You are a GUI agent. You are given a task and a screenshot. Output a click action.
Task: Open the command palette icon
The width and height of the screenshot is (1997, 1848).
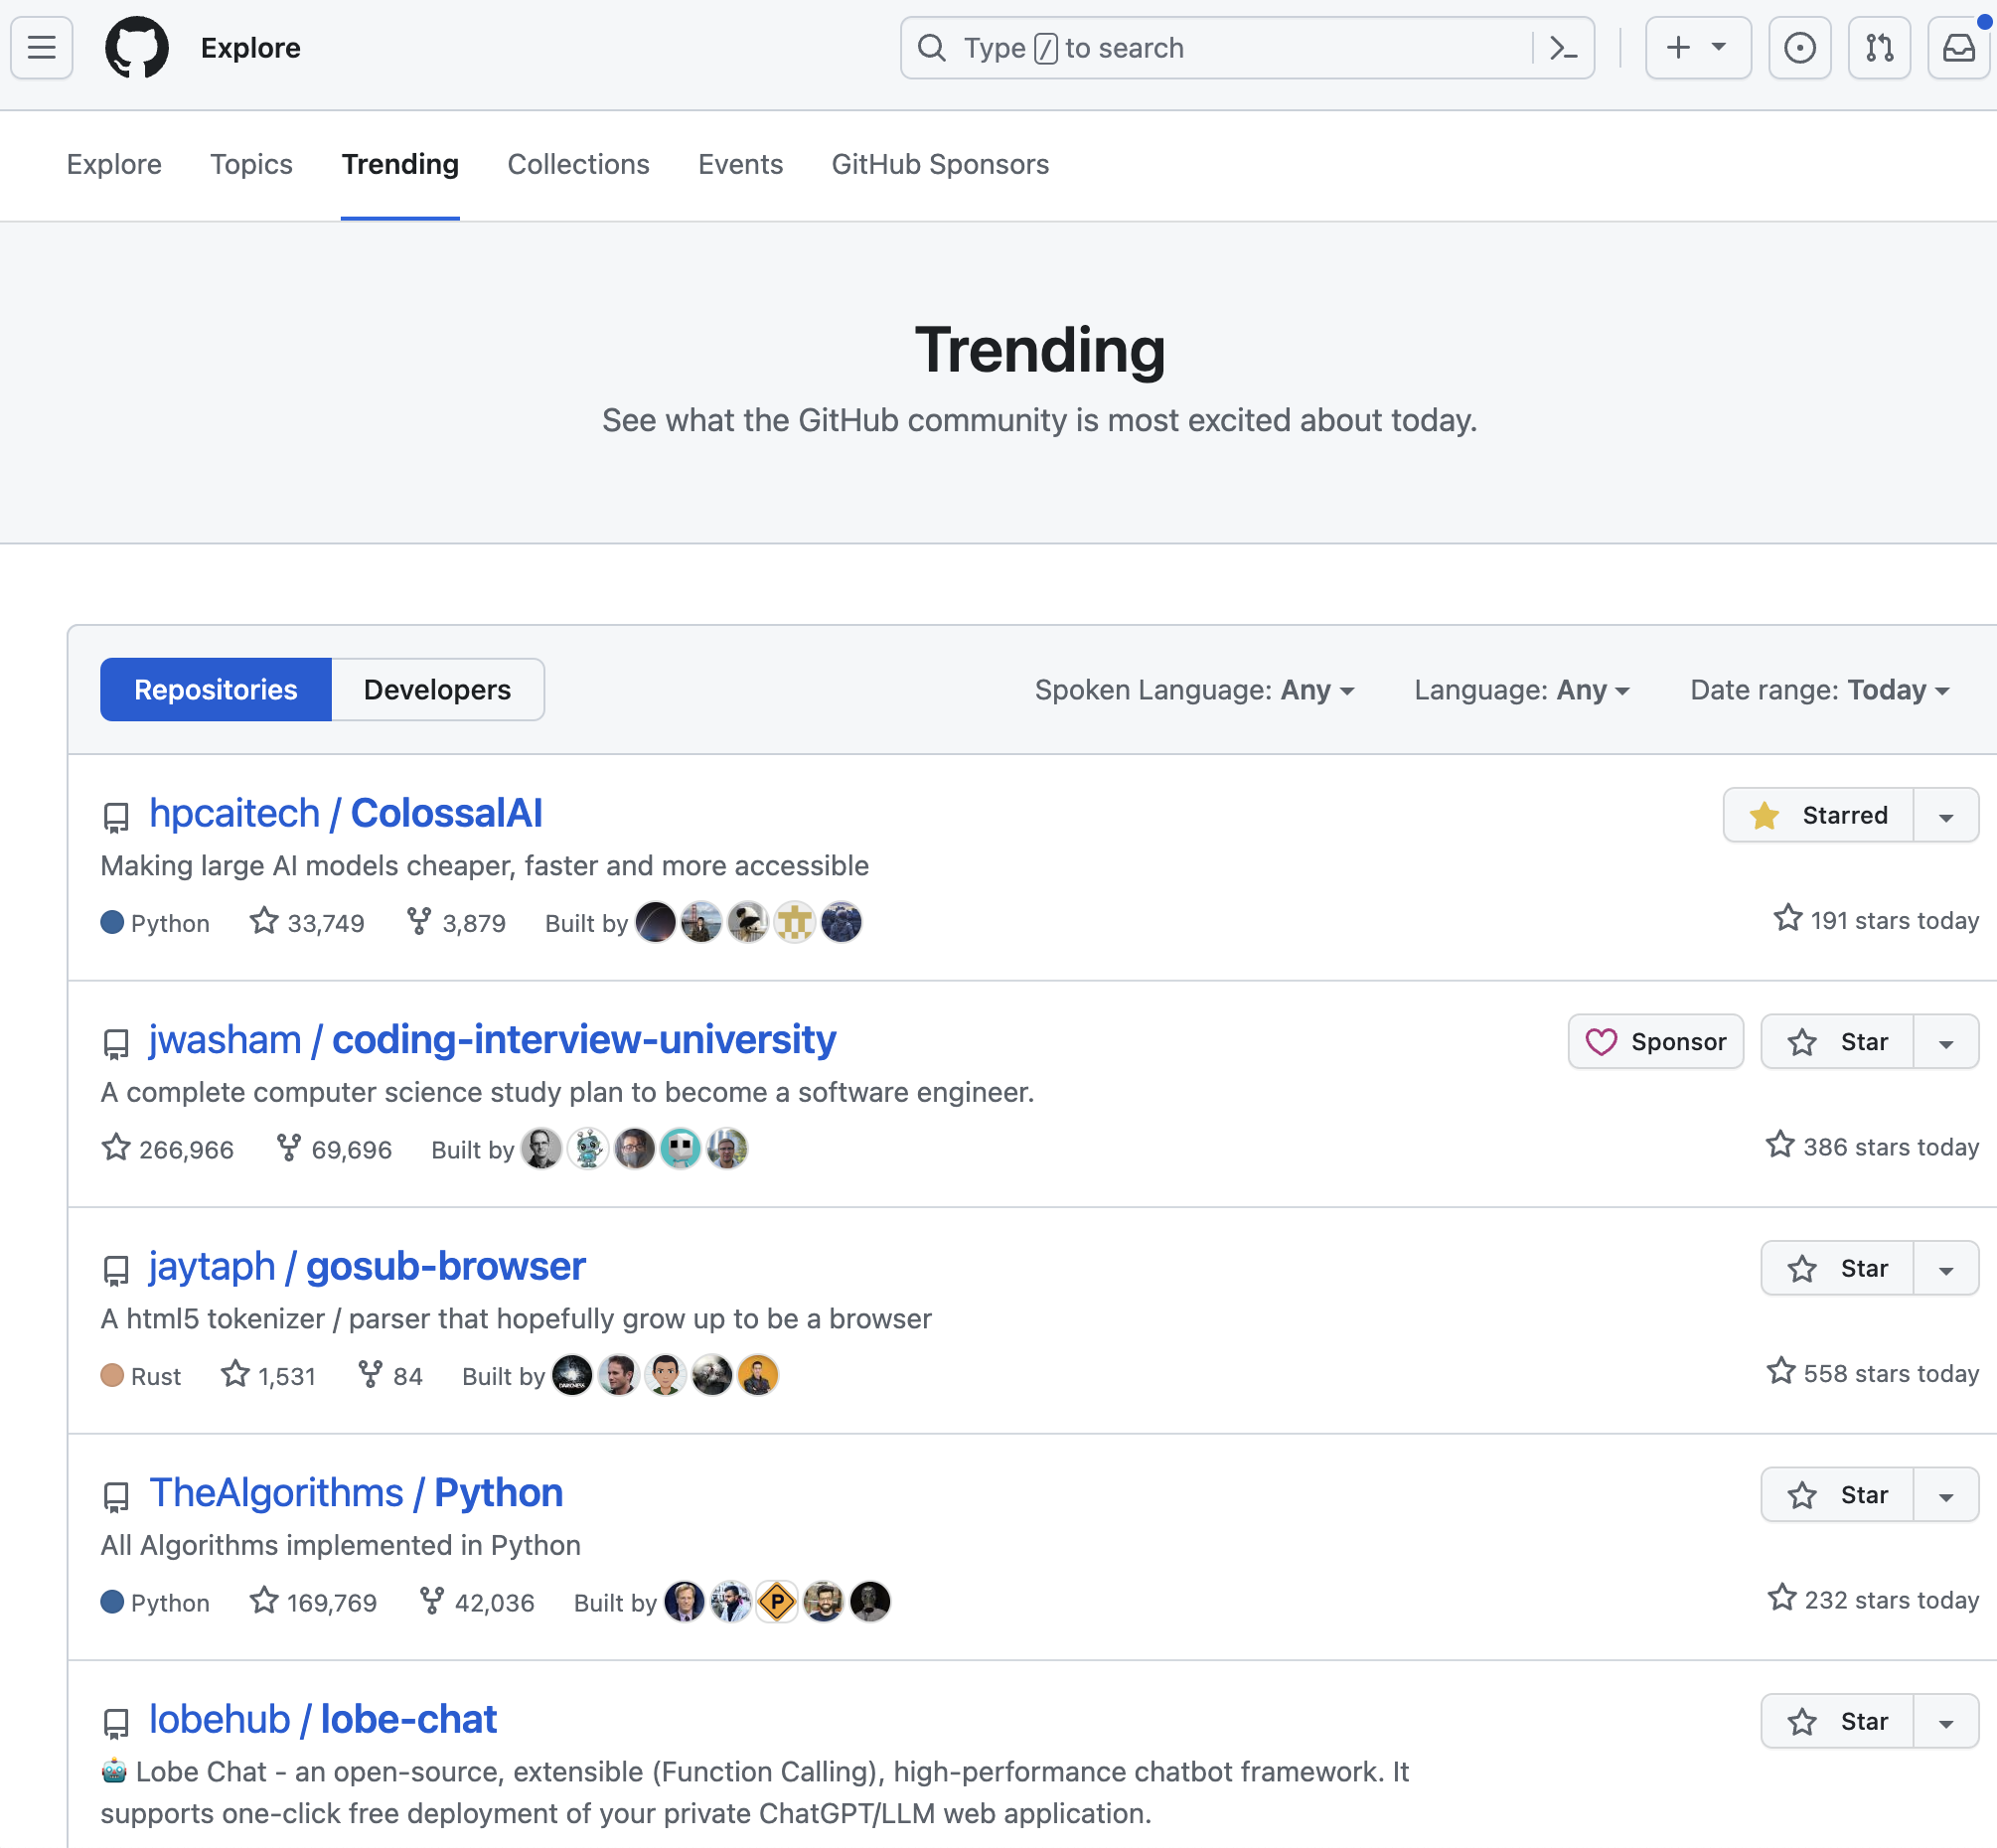click(1563, 47)
